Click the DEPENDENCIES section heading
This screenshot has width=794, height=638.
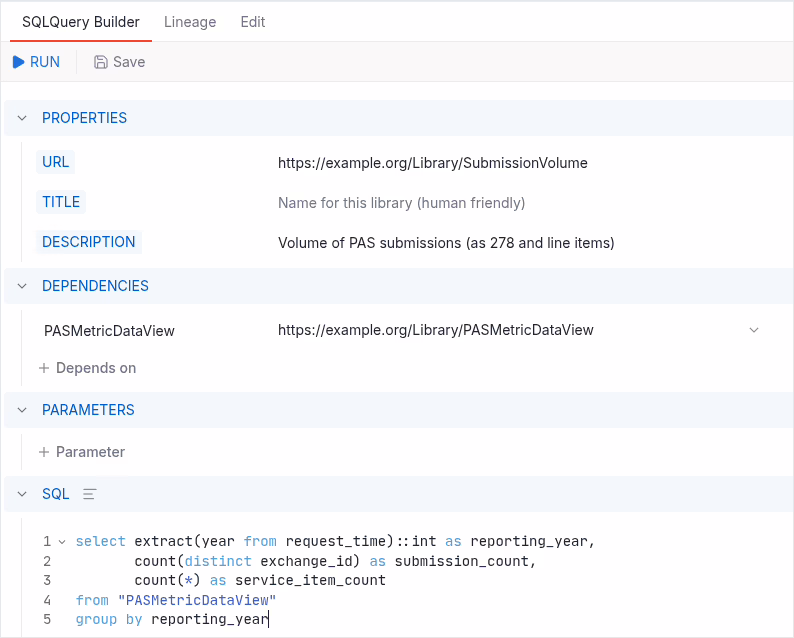pyautogui.click(x=95, y=286)
